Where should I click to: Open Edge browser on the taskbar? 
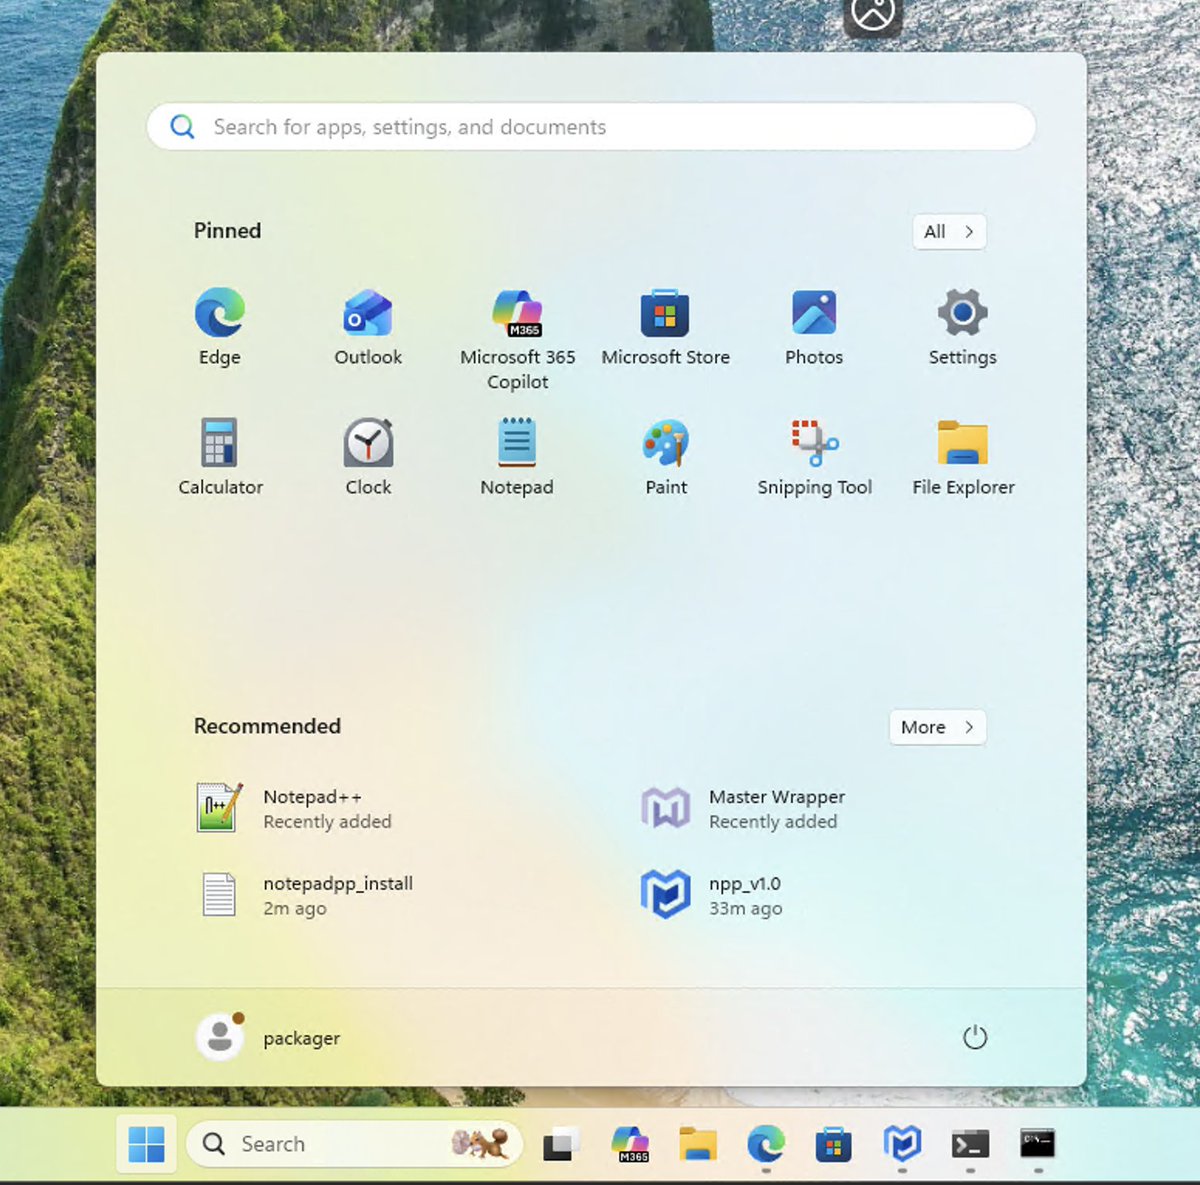766,1144
